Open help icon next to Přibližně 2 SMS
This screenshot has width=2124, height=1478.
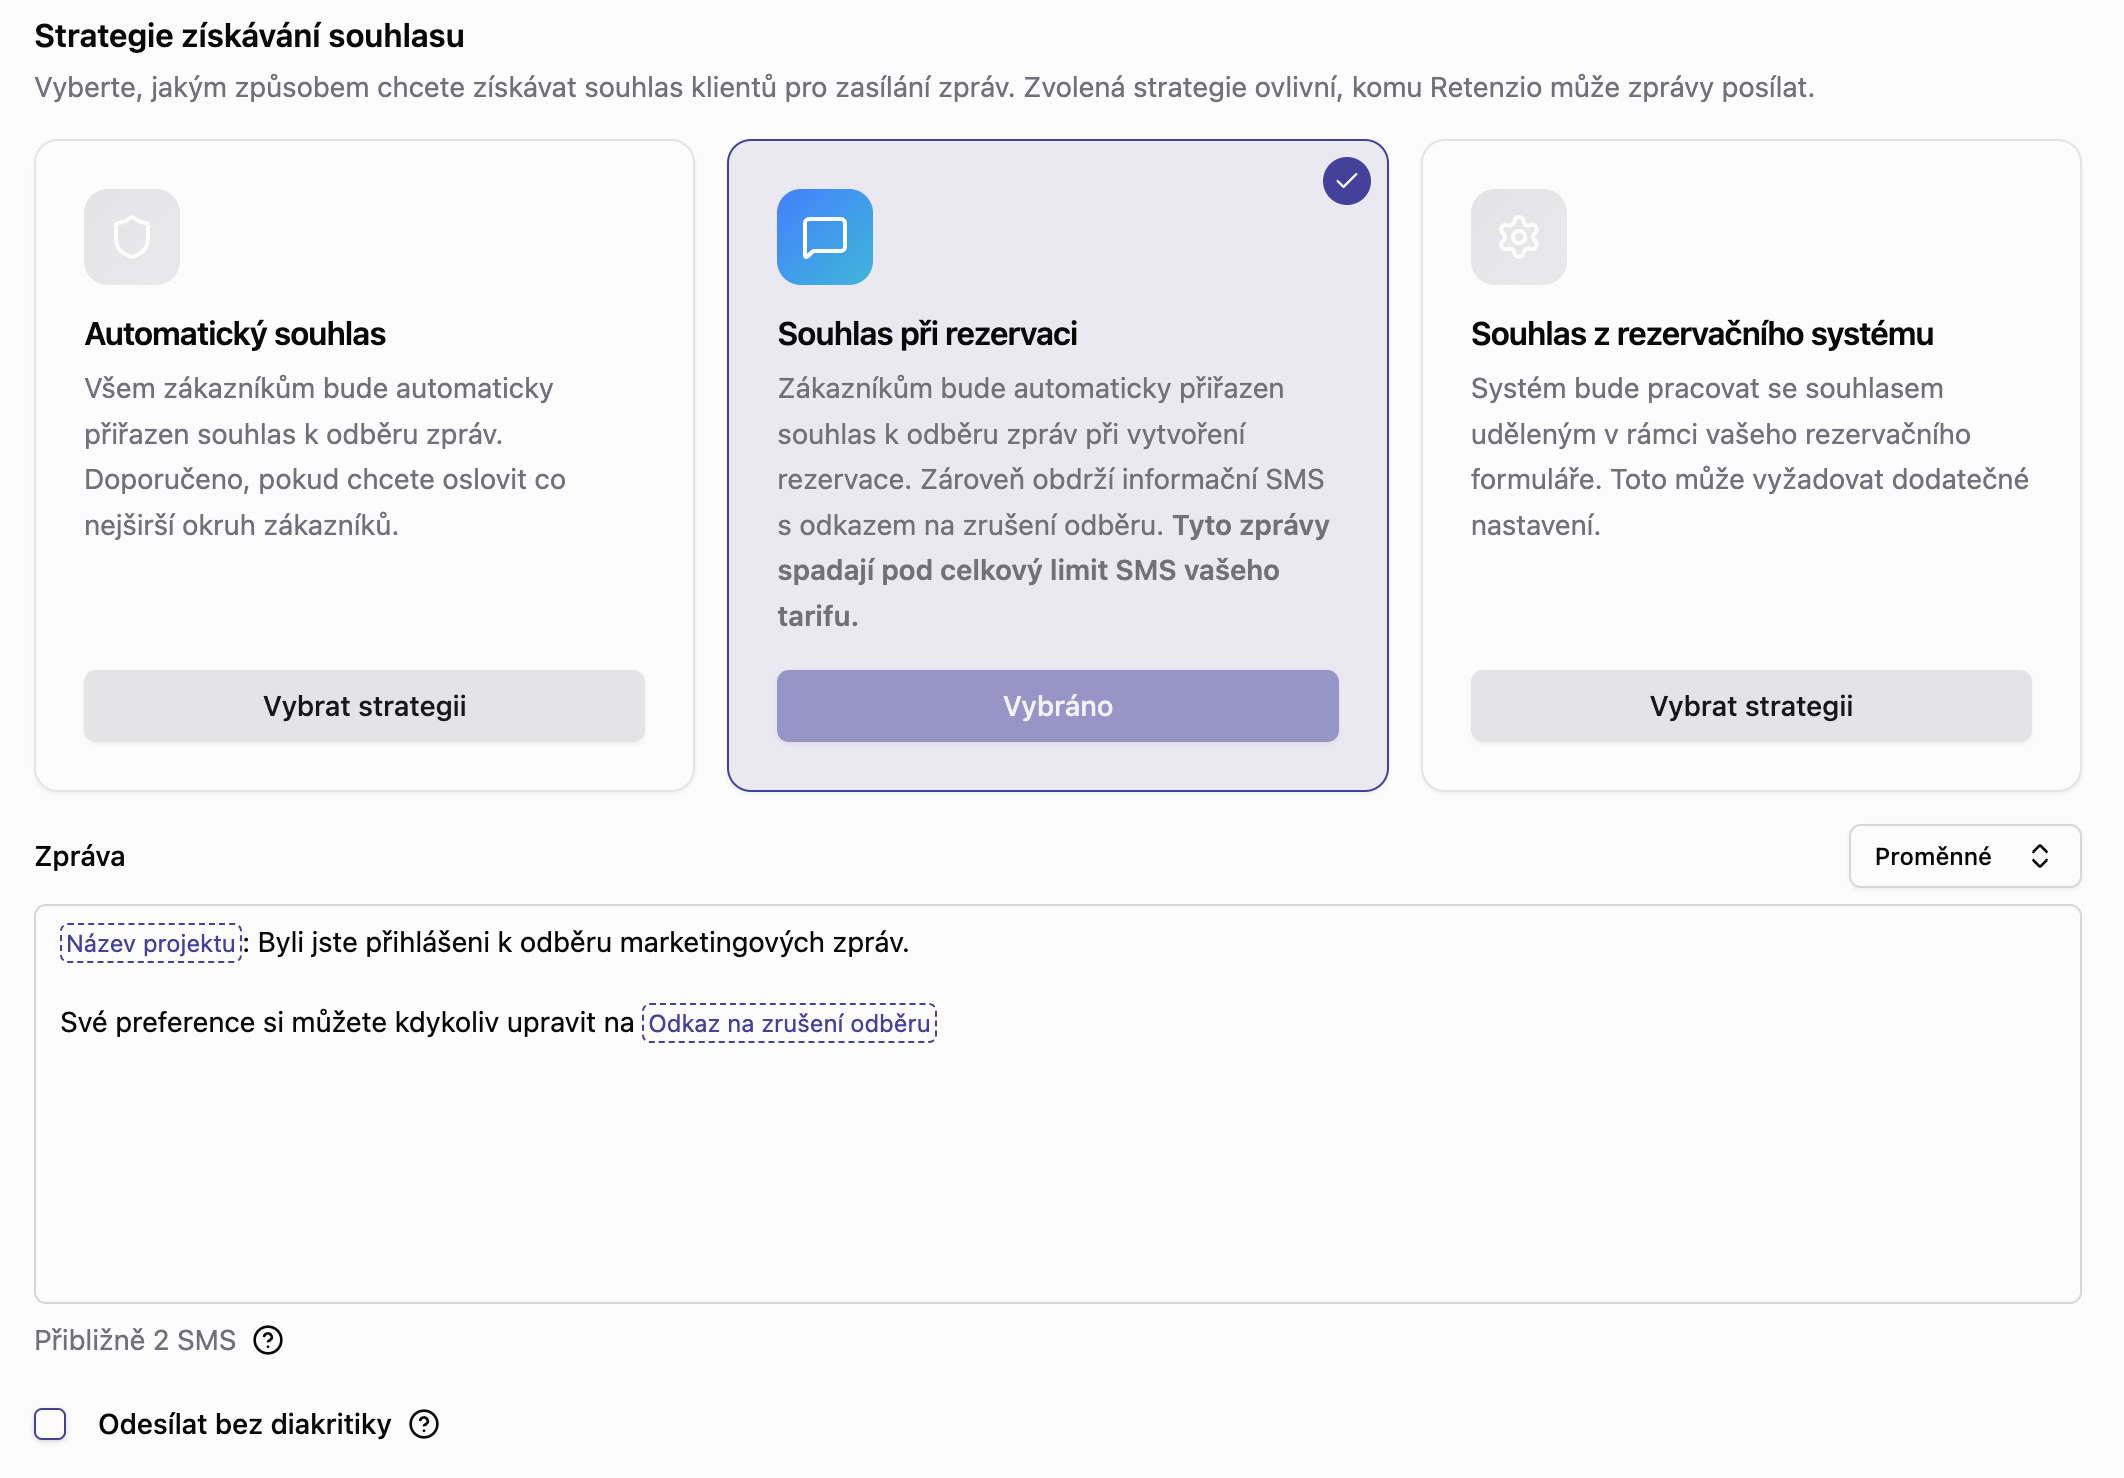click(x=268, y=1340)
